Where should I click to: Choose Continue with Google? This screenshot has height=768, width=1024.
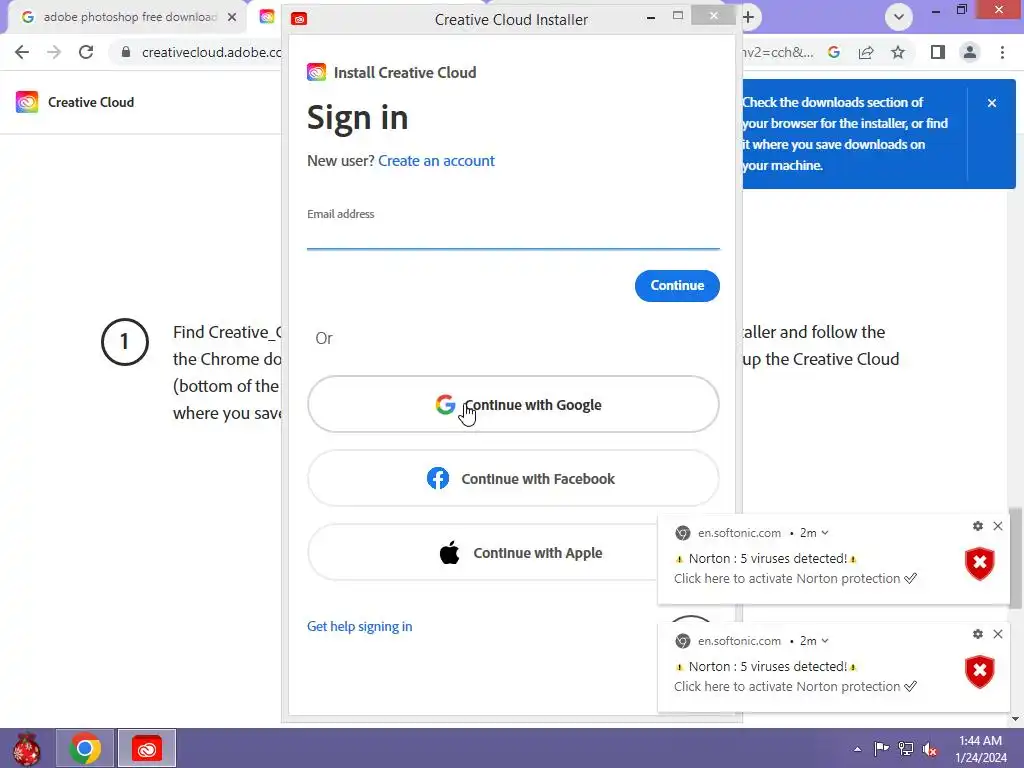pos(513,404)
